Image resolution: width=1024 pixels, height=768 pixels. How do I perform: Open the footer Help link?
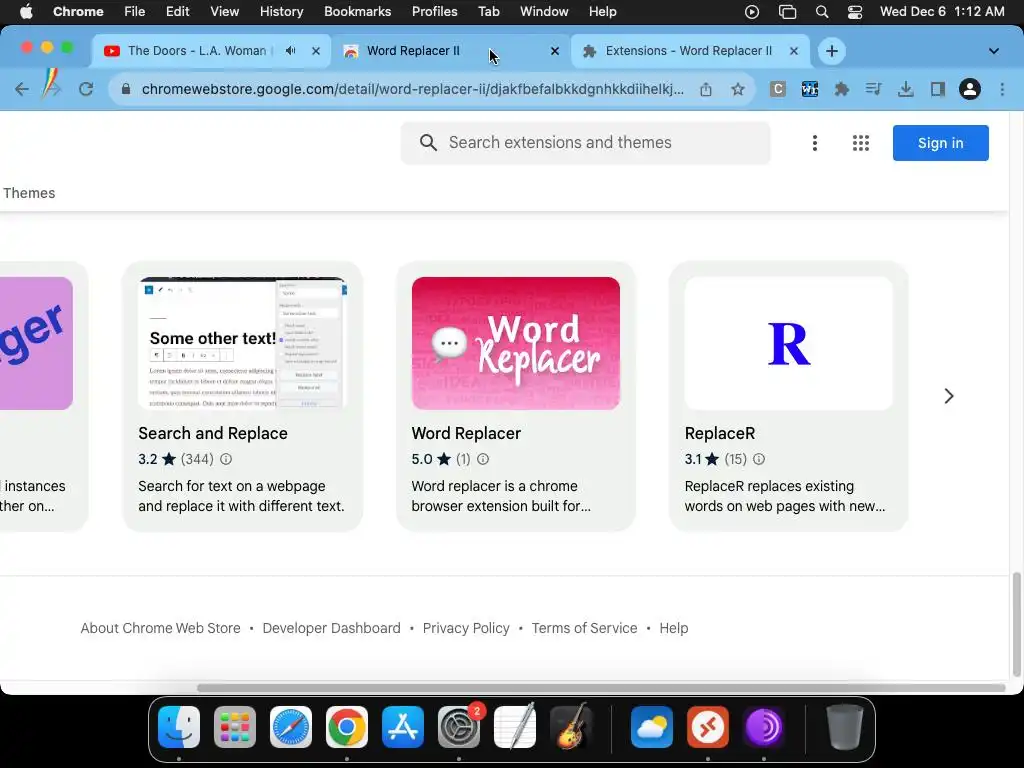[673, 628]
